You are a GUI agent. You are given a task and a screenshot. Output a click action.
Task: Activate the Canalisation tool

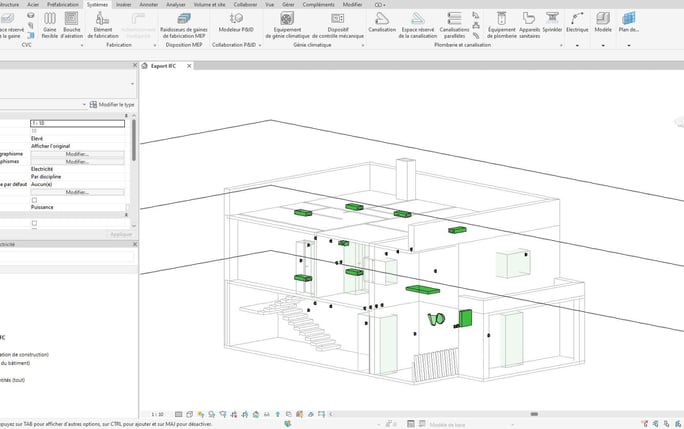(382, 23)
